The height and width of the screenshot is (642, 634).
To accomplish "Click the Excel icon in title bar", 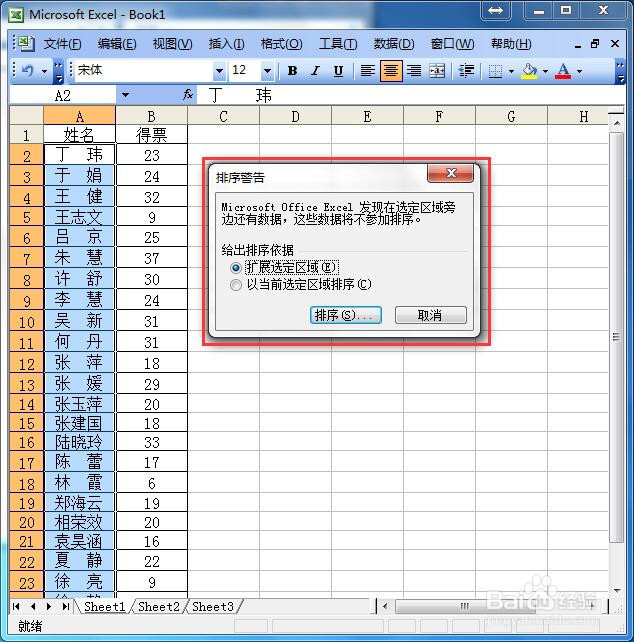I will [x=16, y=15].
